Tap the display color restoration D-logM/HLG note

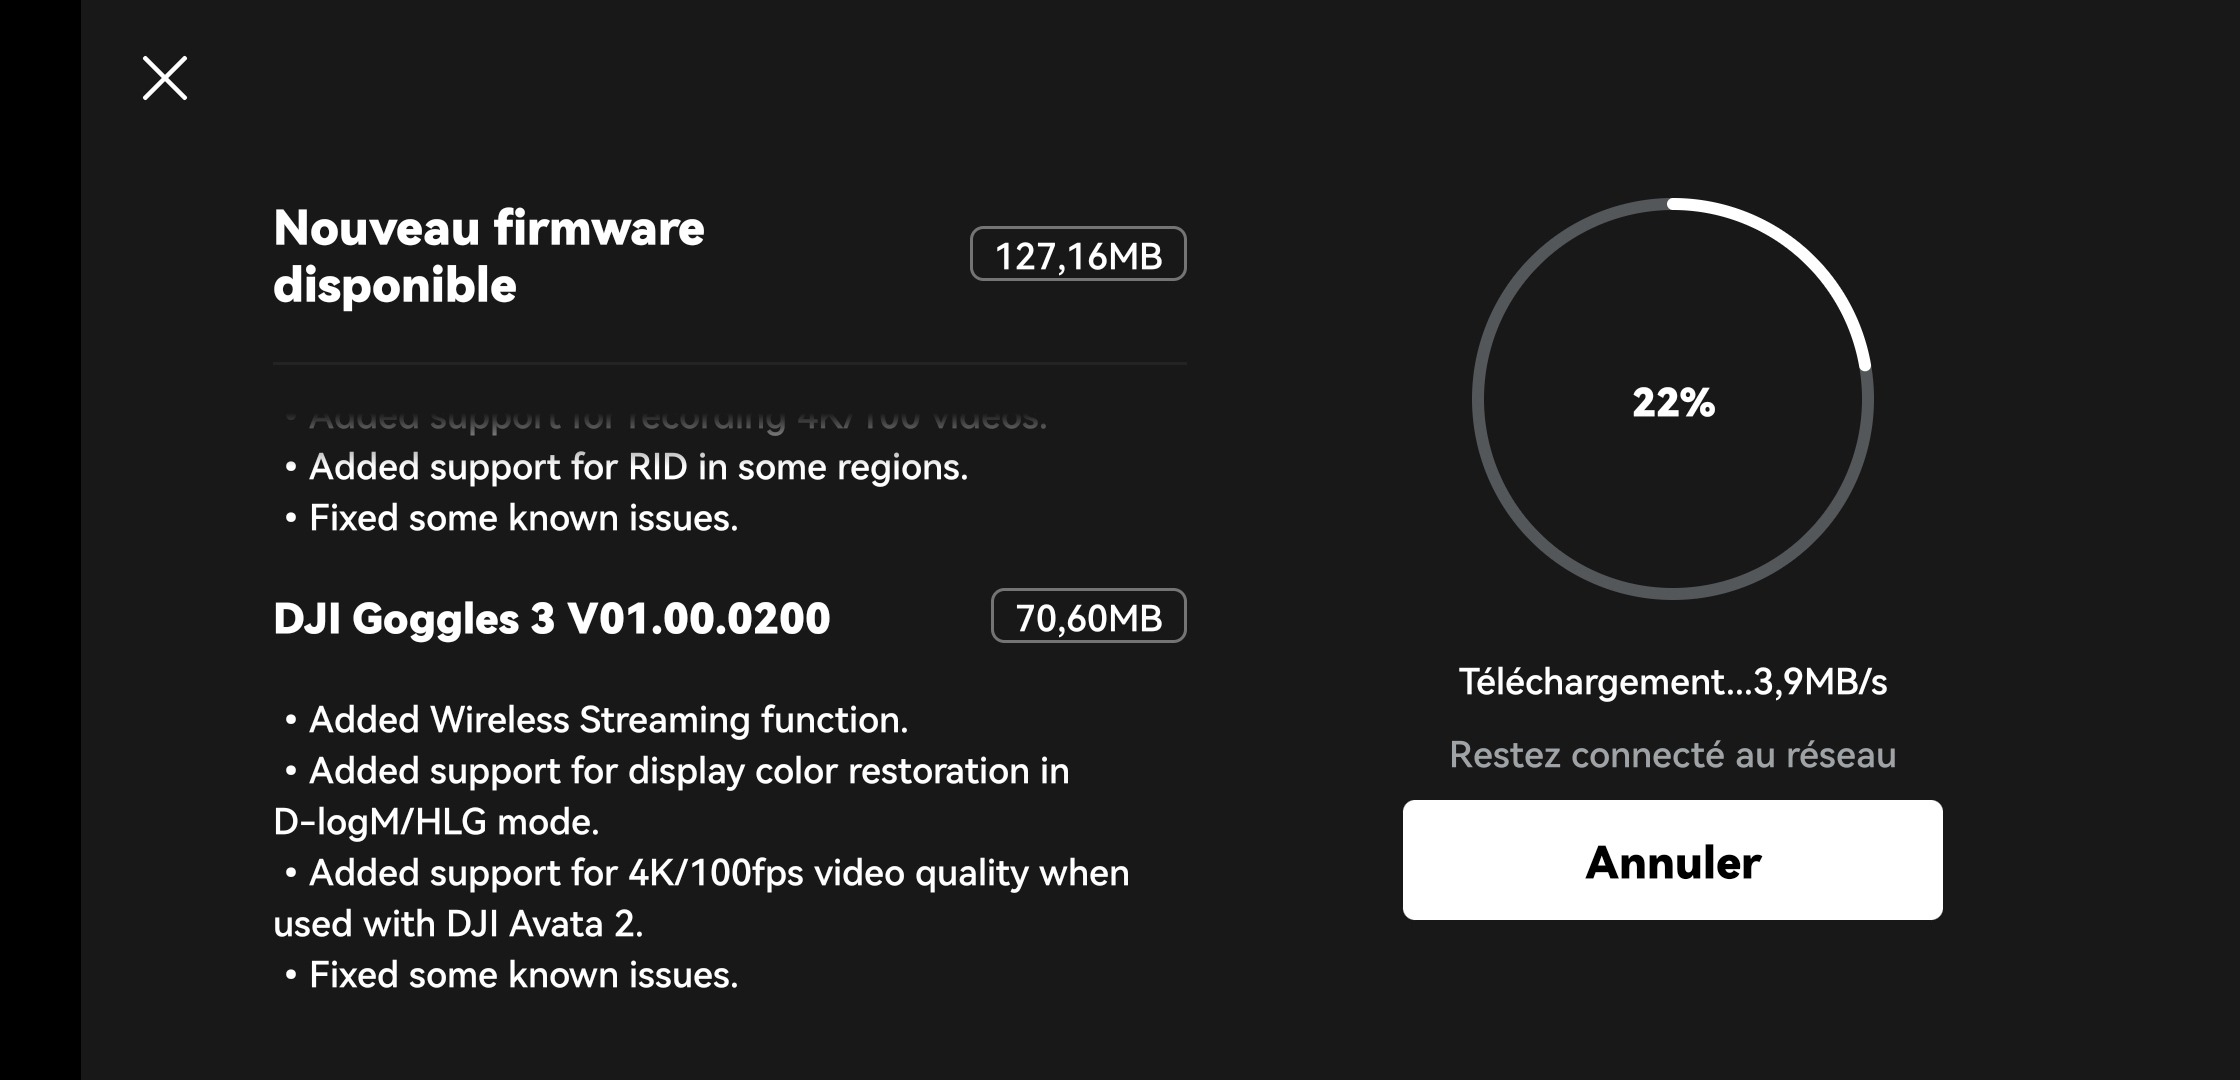pos(672,796)
